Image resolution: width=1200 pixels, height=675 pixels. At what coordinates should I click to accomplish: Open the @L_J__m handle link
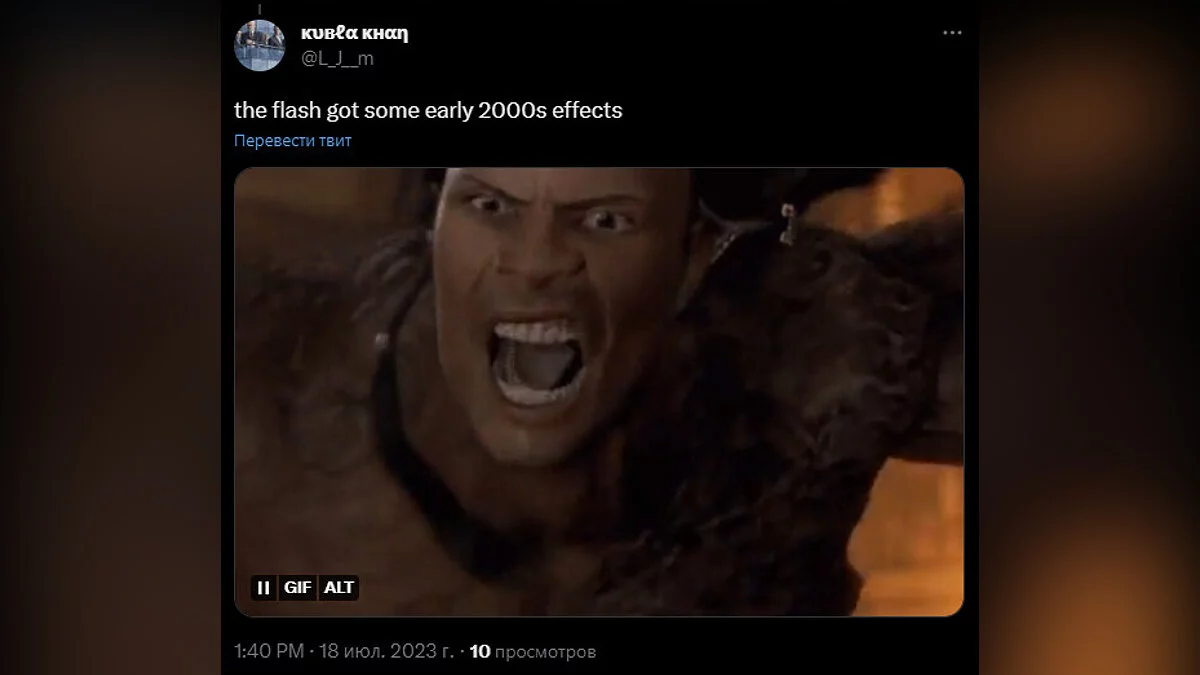point(337,58)
